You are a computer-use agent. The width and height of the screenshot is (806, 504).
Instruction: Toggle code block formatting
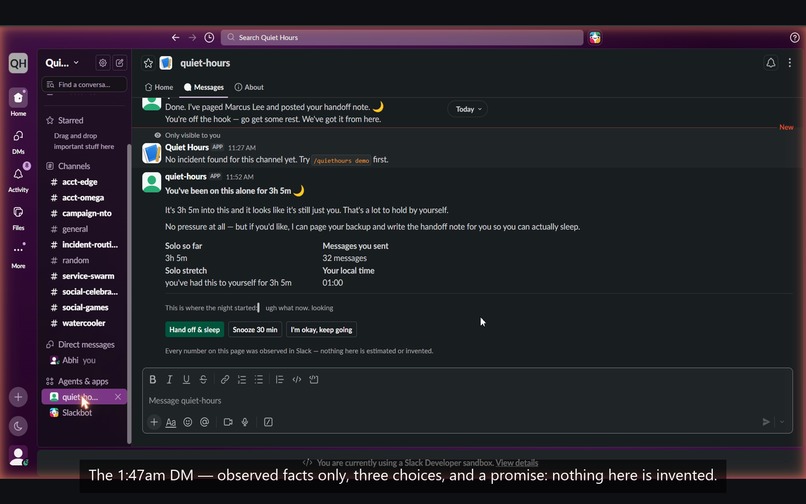314,380
